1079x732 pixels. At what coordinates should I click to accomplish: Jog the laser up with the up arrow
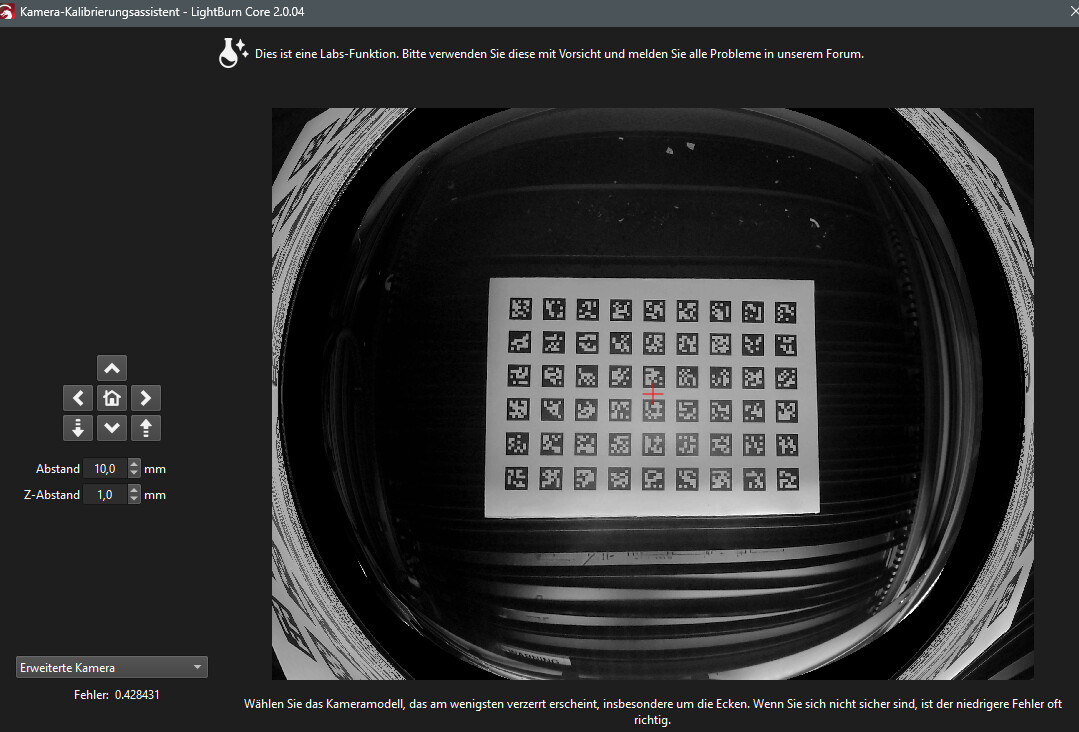pyautogui.click(x=112, y=368)
